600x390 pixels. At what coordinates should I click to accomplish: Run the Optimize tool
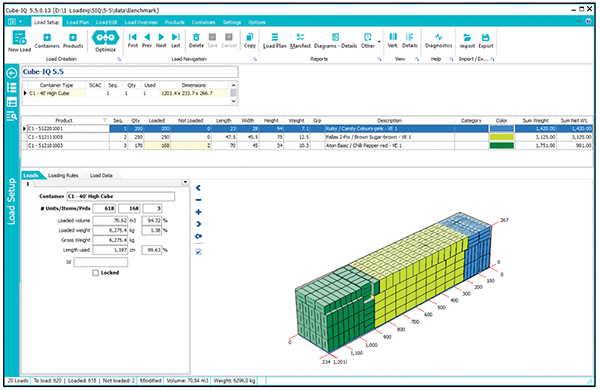[105, 41]
